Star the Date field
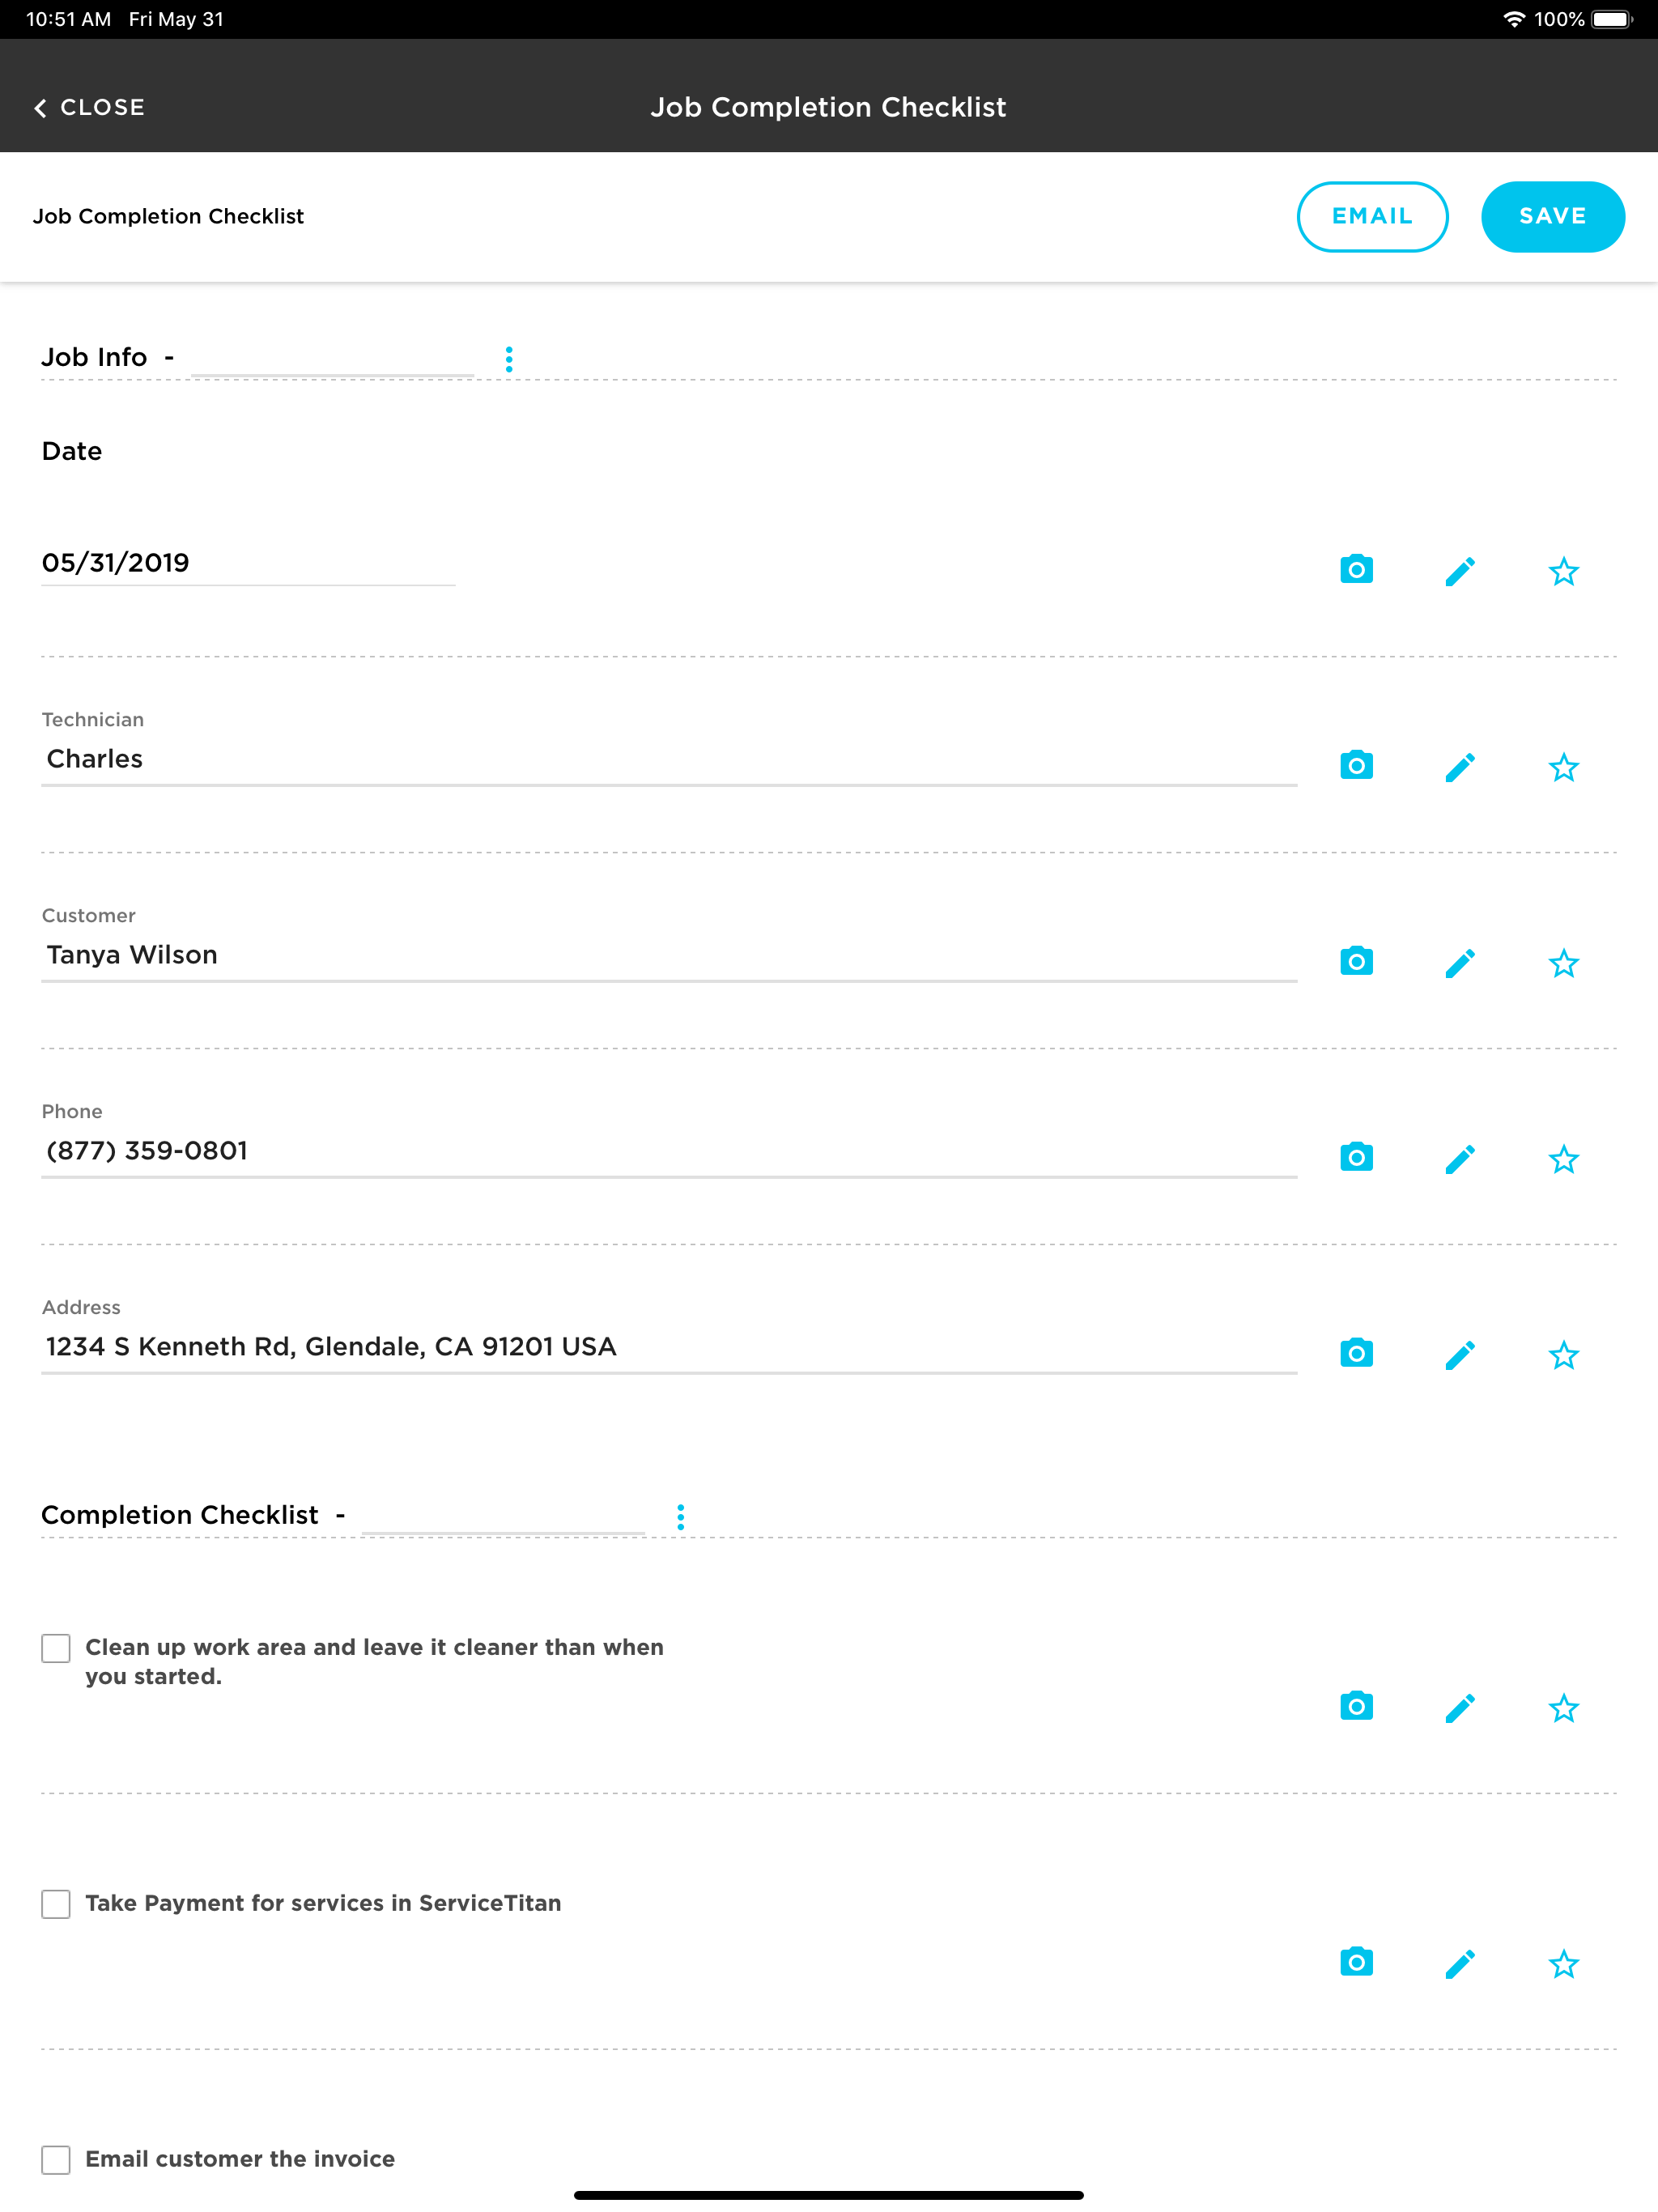1658x2212 pixels. [x=1564, y=571]
